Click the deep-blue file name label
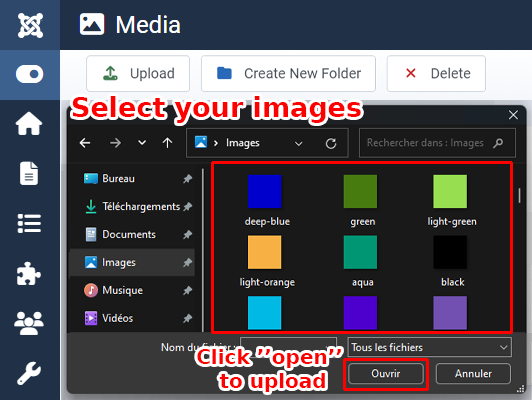This screenshot has height=400, width=532. tap(267, 221)
